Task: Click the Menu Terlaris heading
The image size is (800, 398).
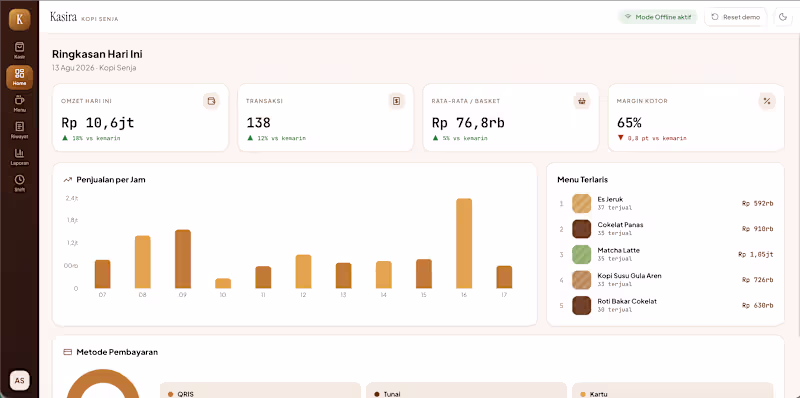Action: (x=582, y=180)
